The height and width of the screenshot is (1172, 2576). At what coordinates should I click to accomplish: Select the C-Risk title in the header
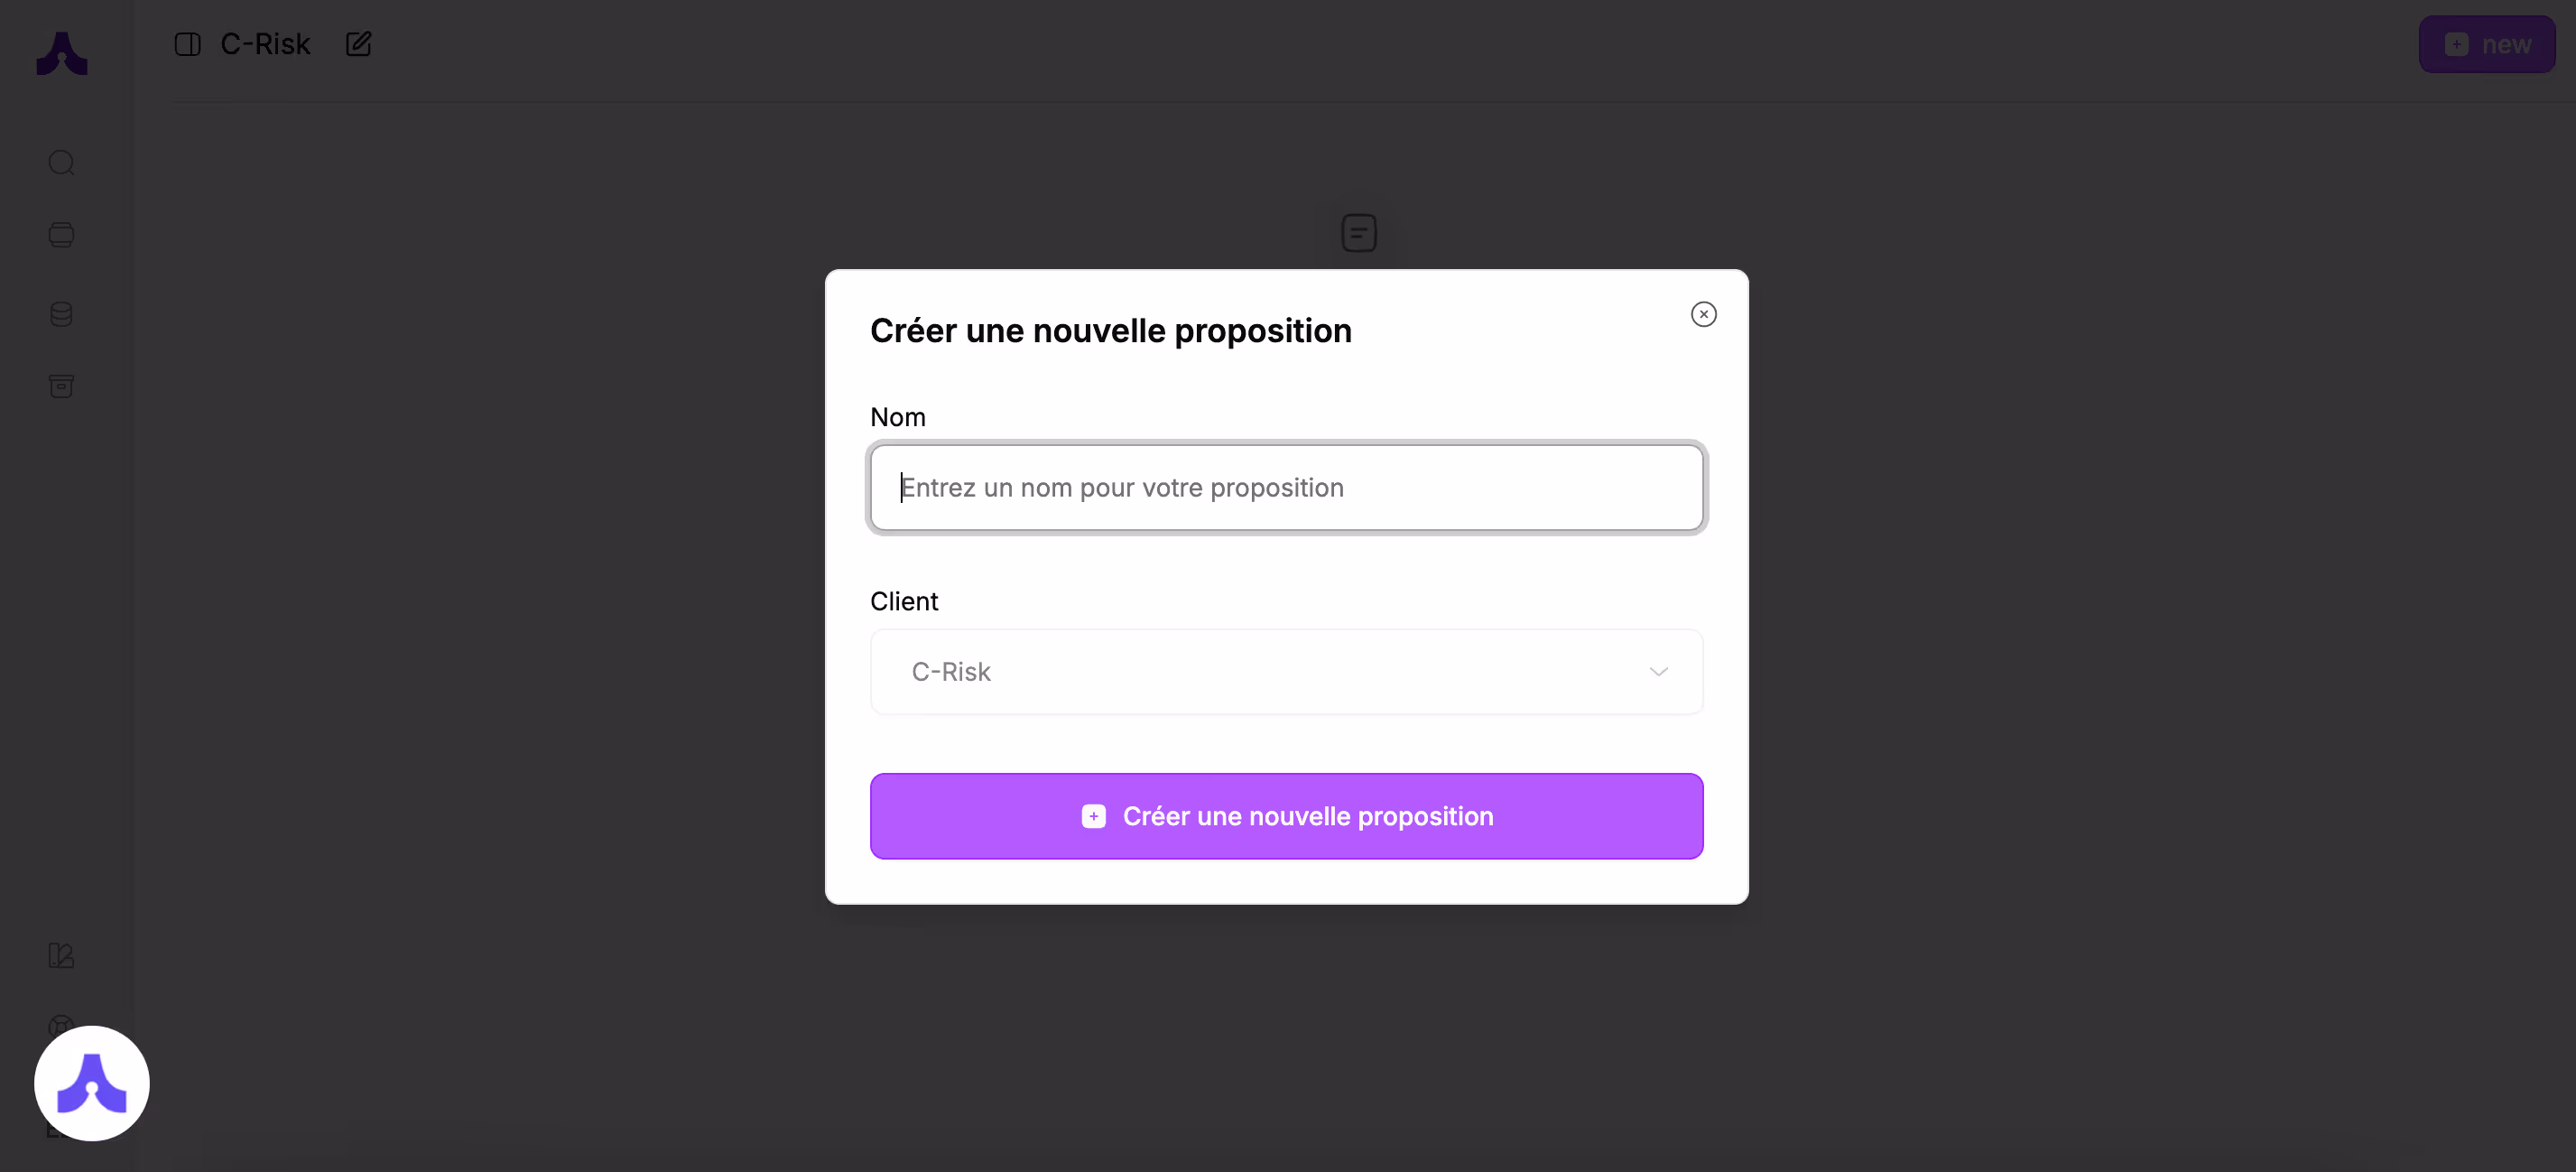[265, 44]
